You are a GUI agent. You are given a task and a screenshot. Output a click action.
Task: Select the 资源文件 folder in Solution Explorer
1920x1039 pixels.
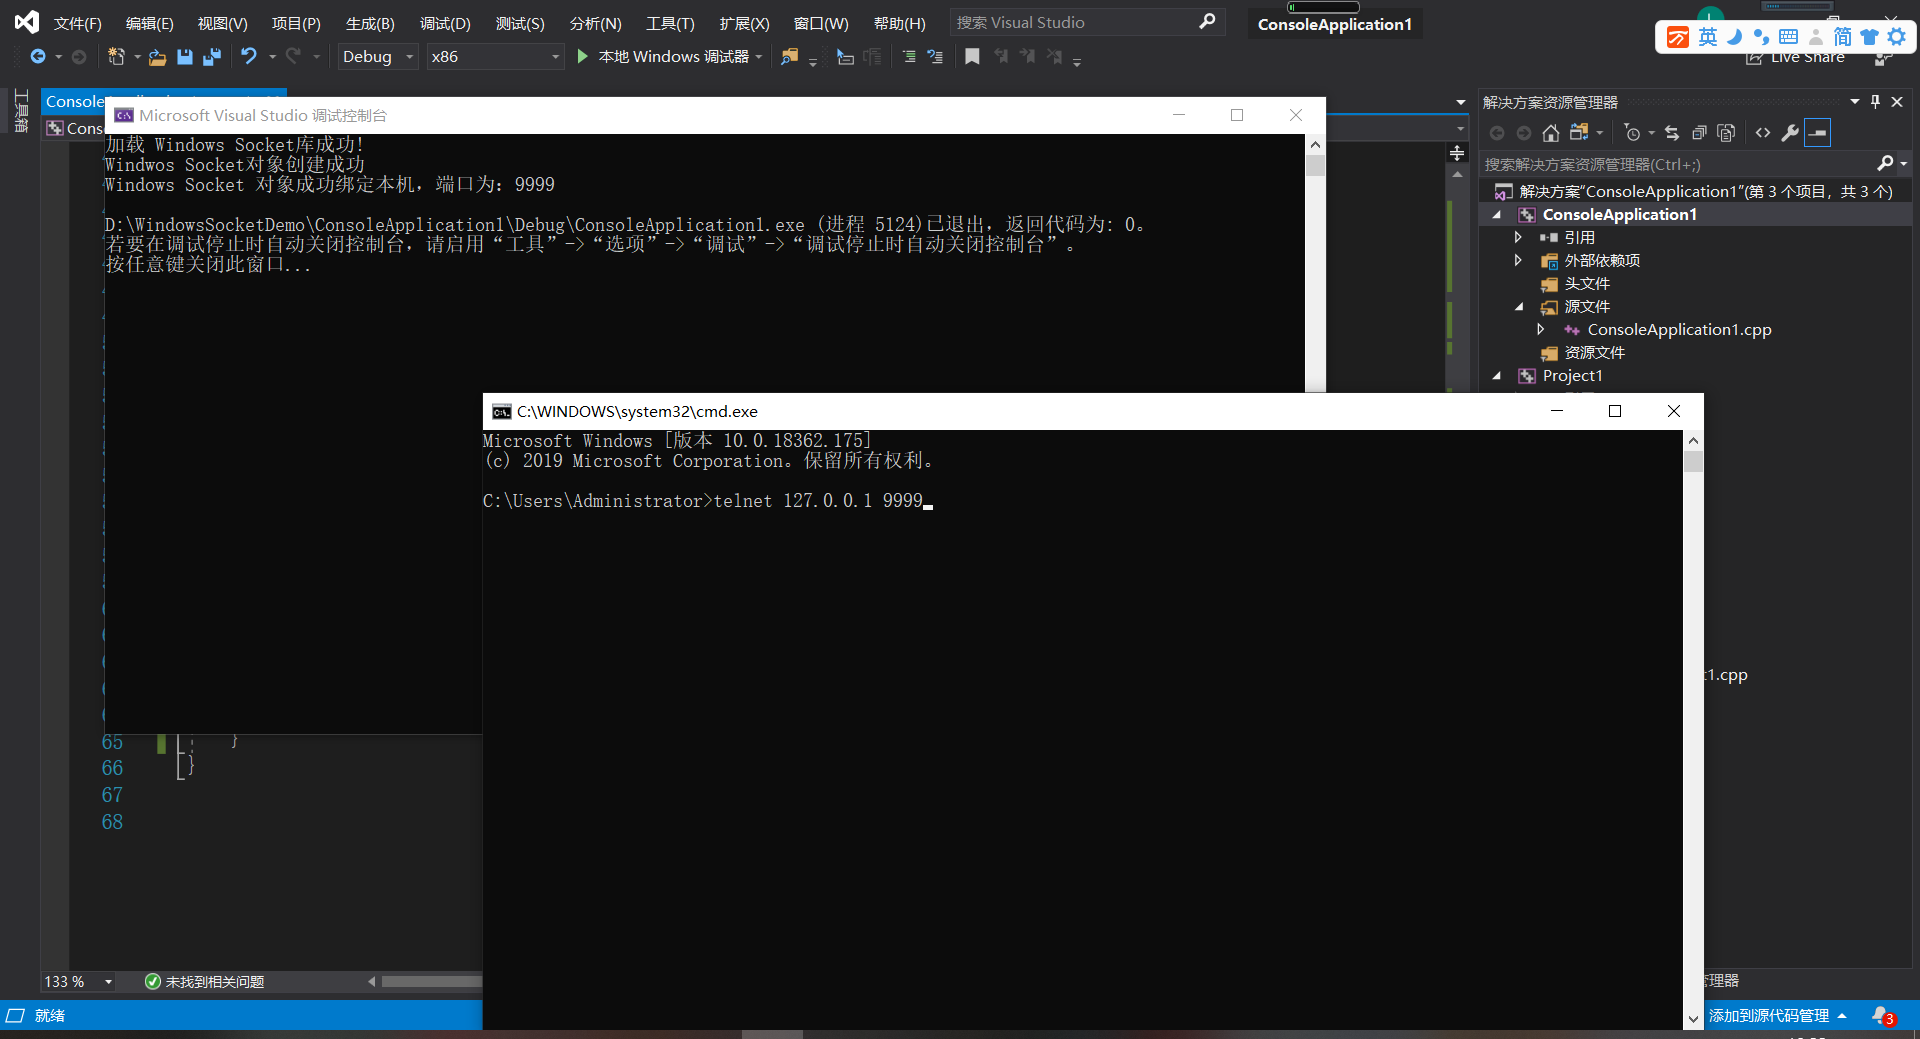1594,353
